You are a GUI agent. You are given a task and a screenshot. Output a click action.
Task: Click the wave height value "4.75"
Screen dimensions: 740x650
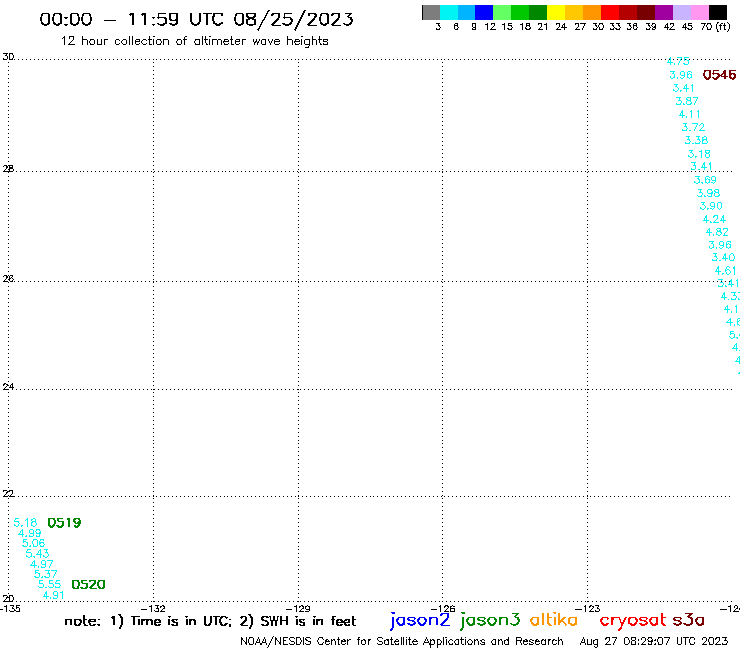click(678, 61)
